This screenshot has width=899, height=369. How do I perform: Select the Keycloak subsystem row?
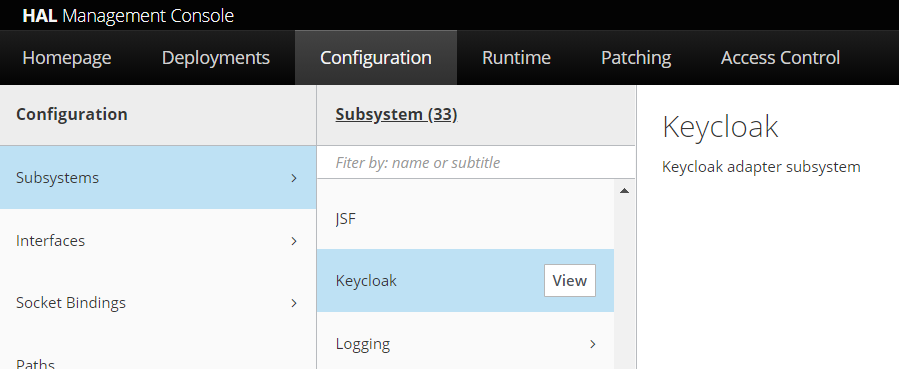[465, 281]
